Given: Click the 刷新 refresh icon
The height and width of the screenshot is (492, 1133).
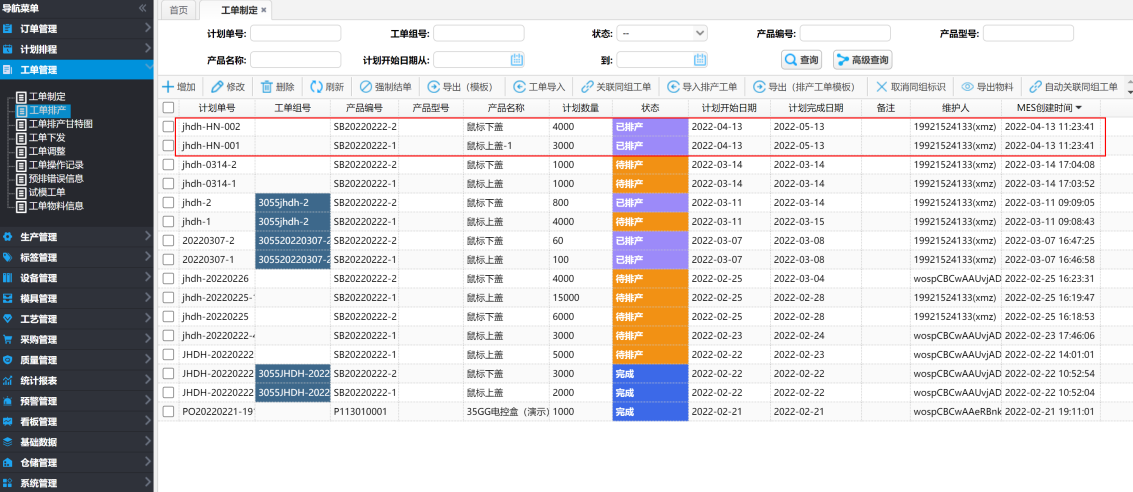Looking at the screenshot, I should (316, 87).
